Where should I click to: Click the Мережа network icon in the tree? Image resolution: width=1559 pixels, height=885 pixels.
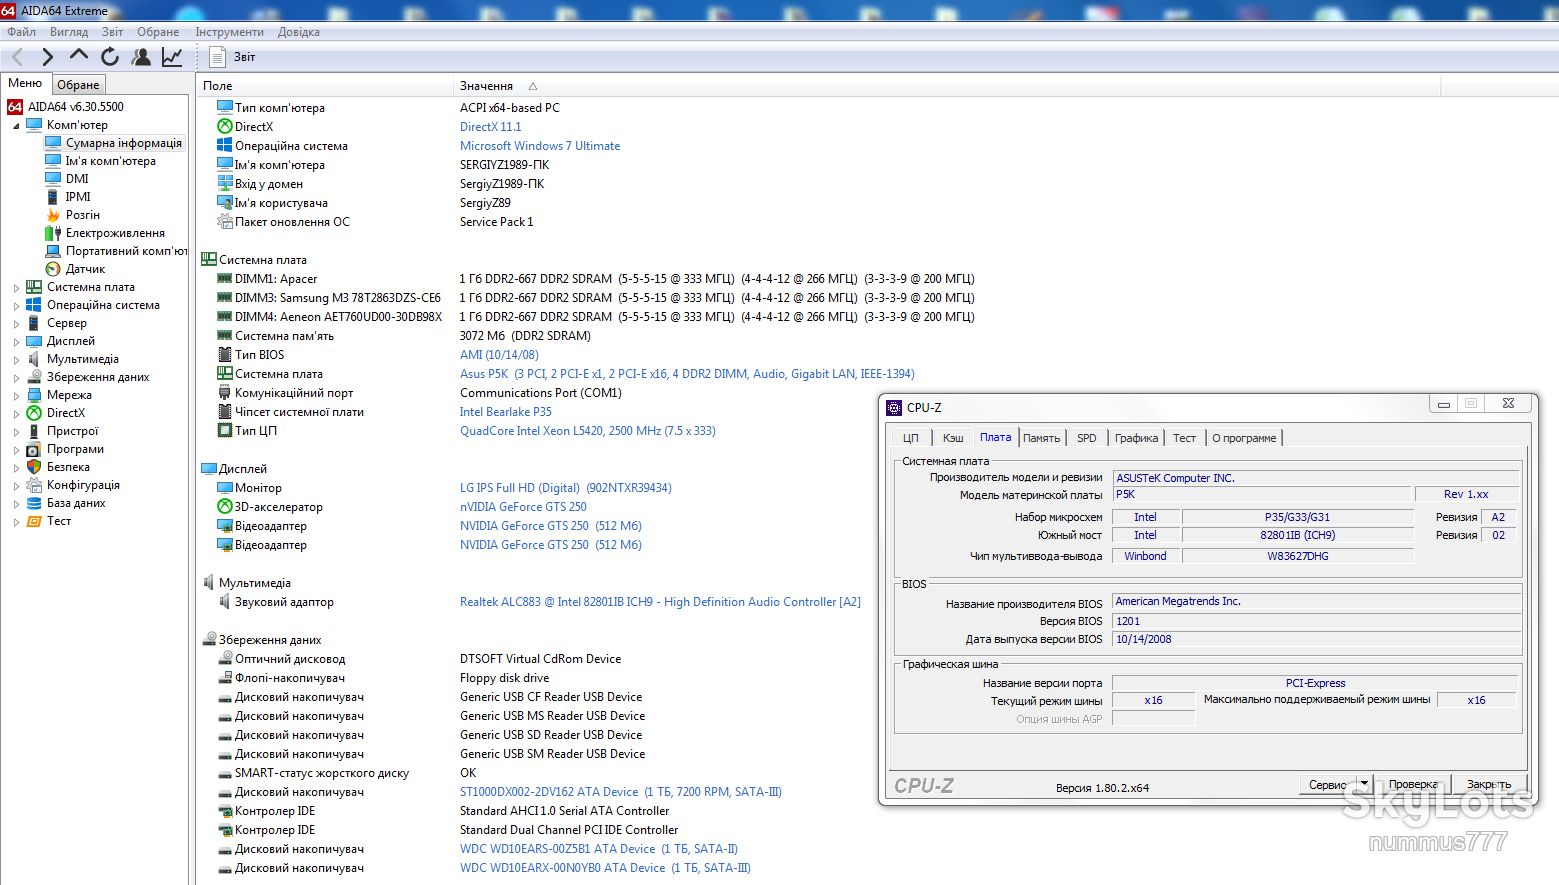pyautogui.click(x=34, y=395)
